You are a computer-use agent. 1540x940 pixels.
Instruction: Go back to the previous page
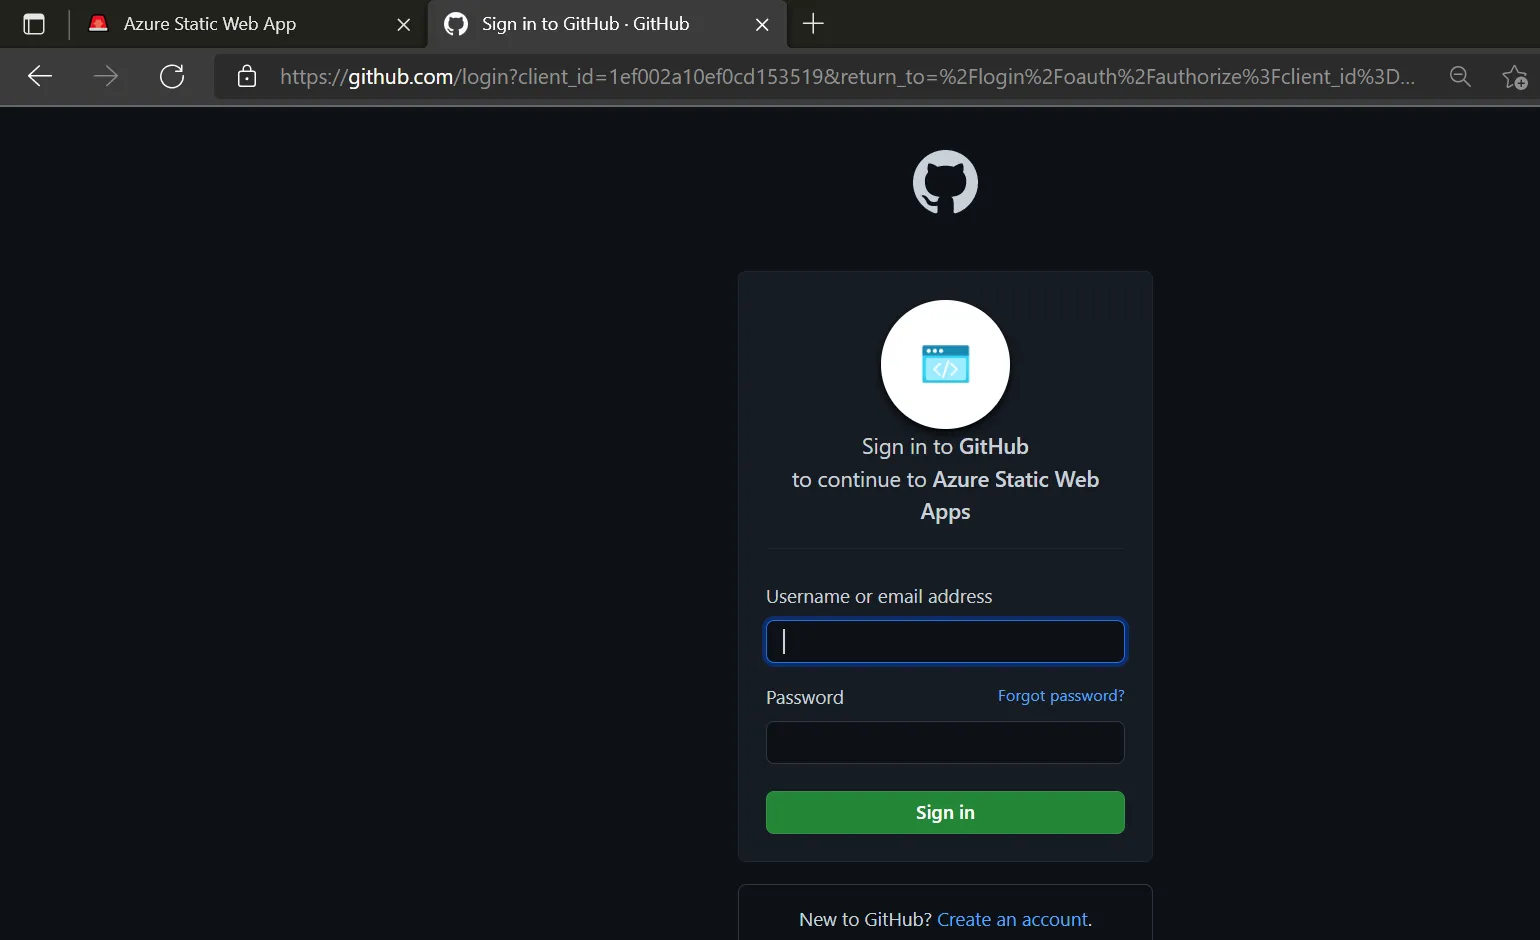coord(40,77)
